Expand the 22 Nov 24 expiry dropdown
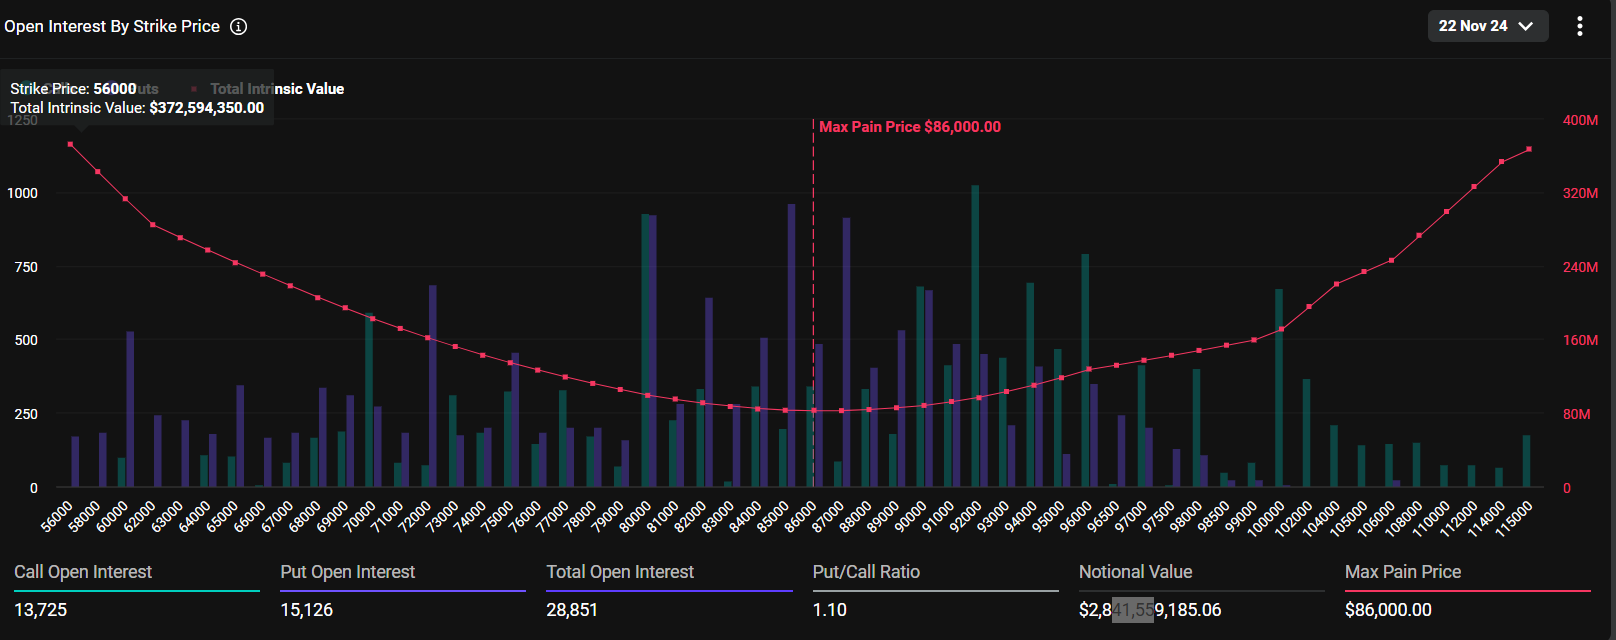This screenshot has width=1616, height=640. 1488,26
